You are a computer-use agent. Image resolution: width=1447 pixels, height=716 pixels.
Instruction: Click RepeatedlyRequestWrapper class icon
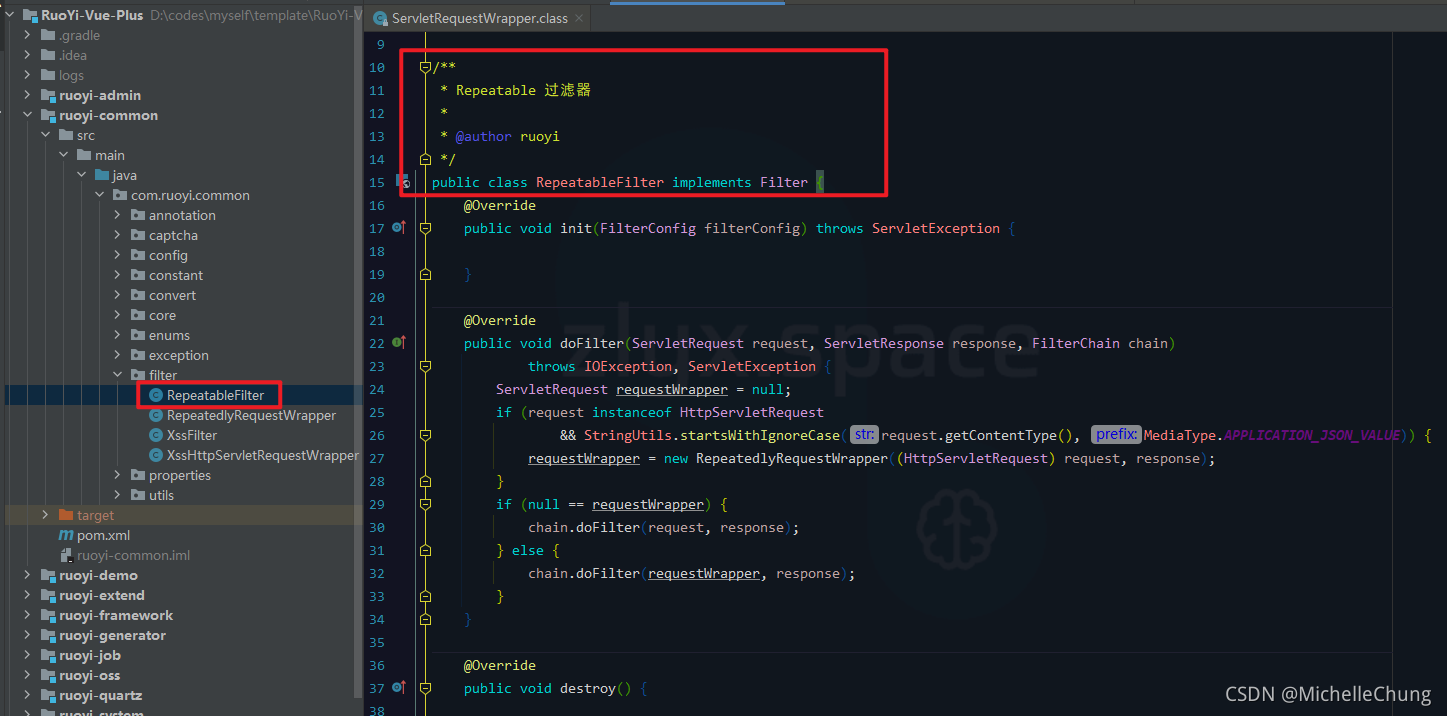coord(157,415)
